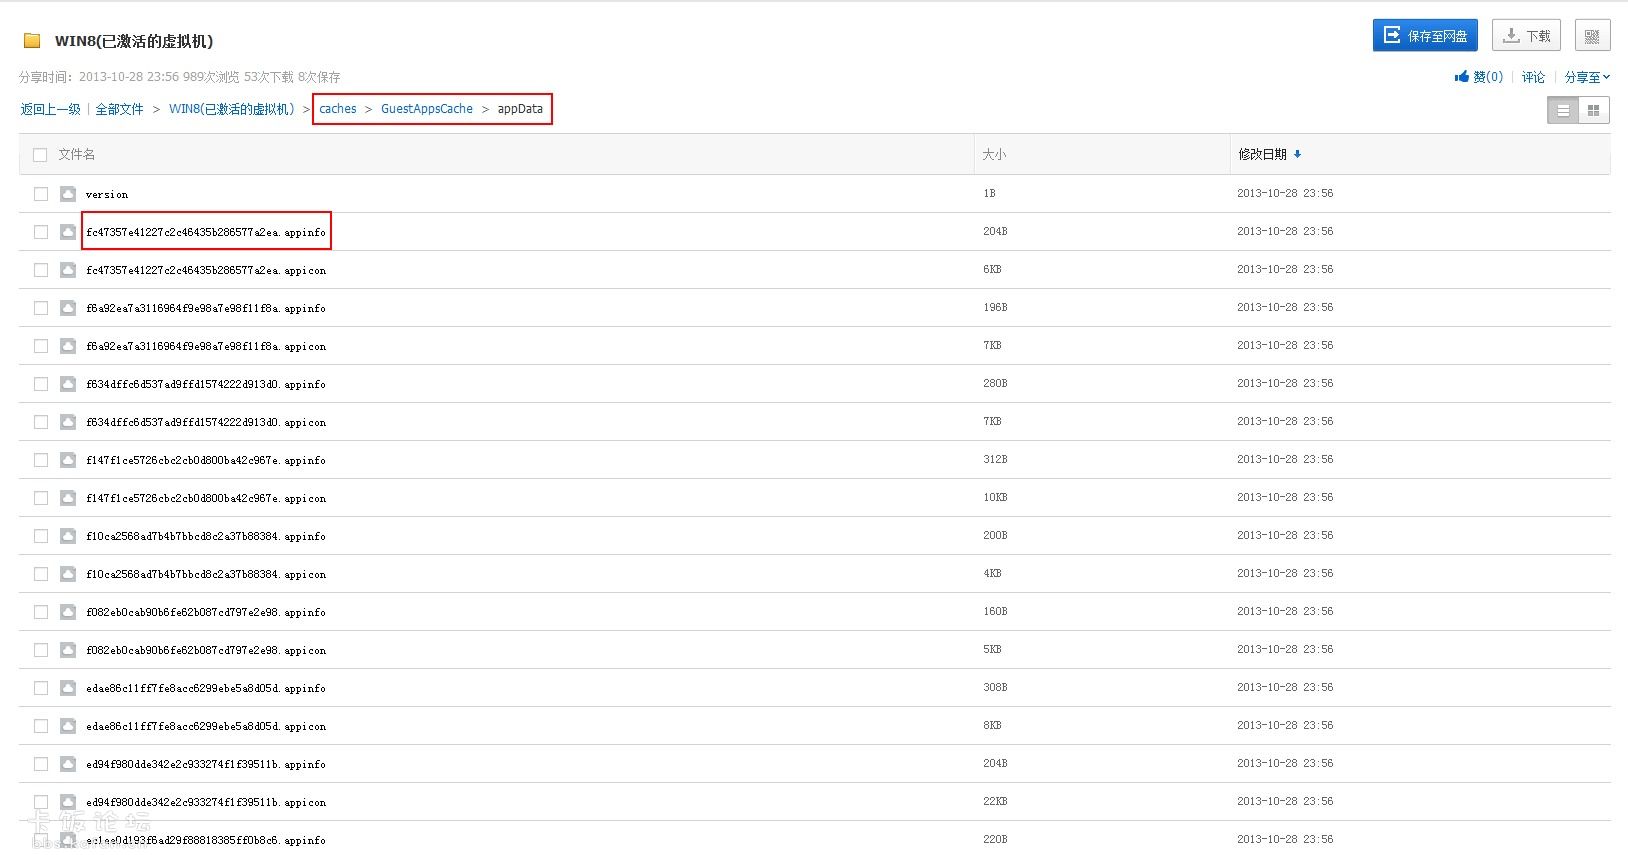Switch to grid thumbnail view icon
Image resolution: width=1628 pixels, height=855 pixels.
(x=1594, y=111)
